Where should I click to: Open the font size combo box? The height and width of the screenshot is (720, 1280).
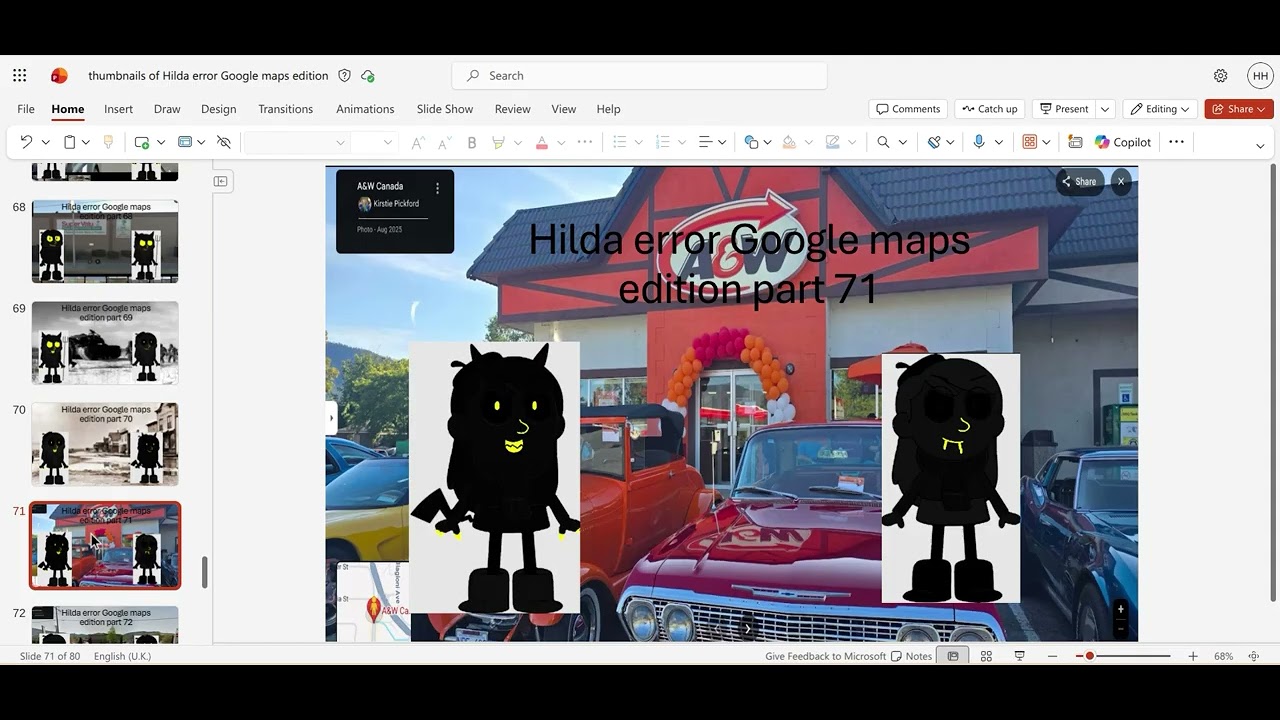point(373,142)
